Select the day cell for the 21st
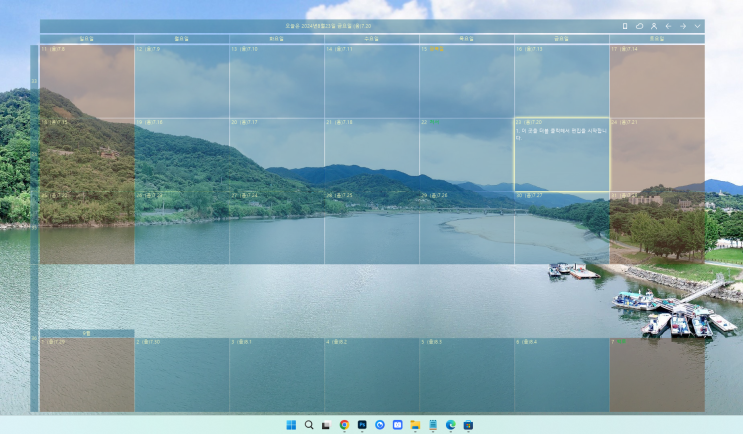 coord(372,155)
